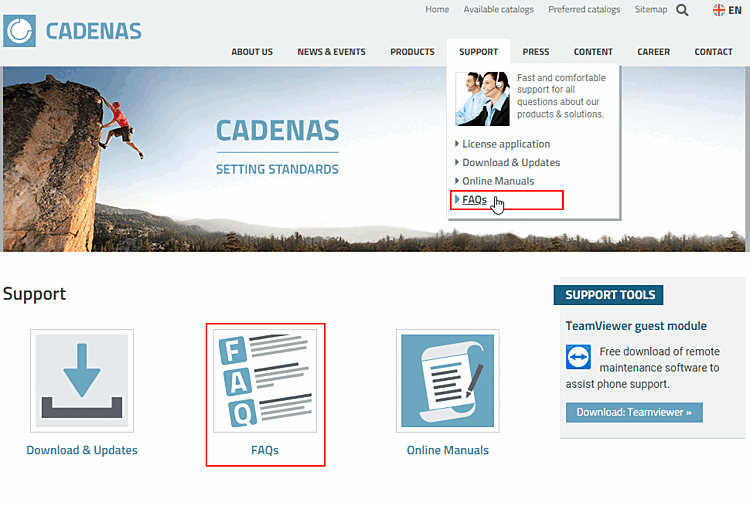Click the CADENAS logo icon
750x506 pixels.
(19, 31)
